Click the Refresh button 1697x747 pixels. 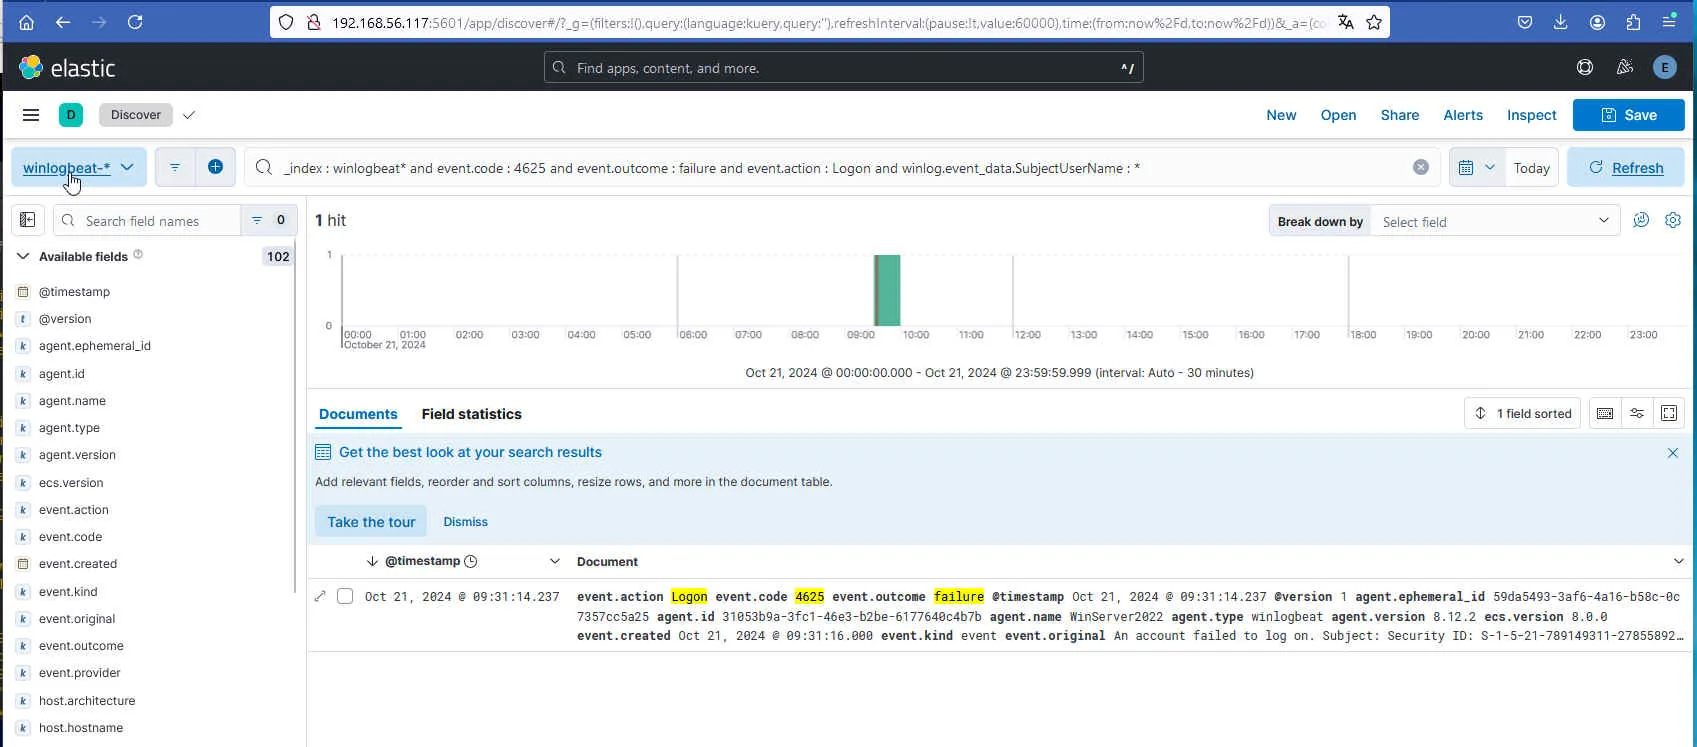point(1625,168)
